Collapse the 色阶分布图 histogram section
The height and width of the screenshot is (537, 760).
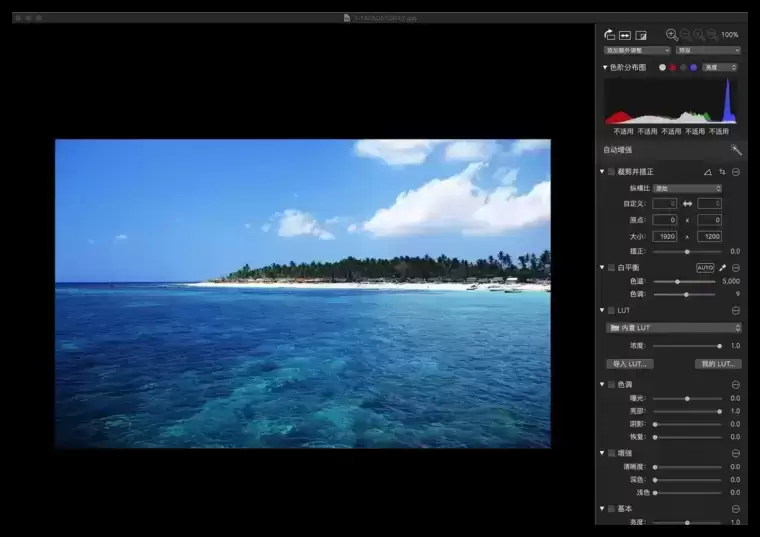click(605, 67)
